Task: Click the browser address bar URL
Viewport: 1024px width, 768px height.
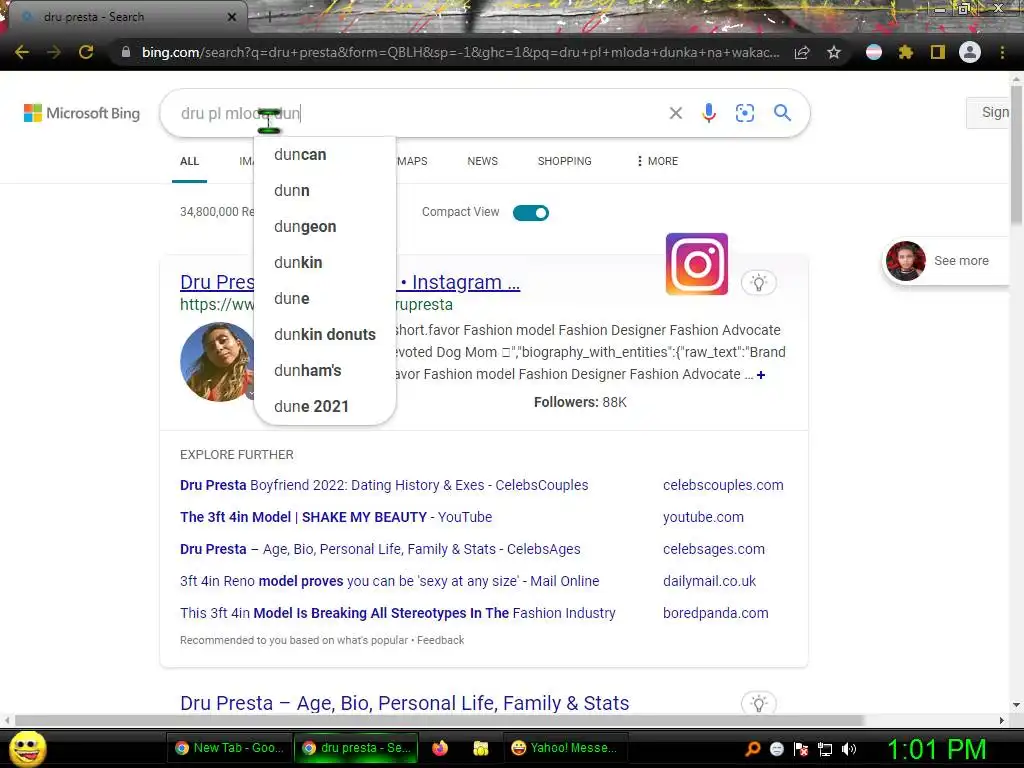Action: pyautogui.click(x=460, y=52)
